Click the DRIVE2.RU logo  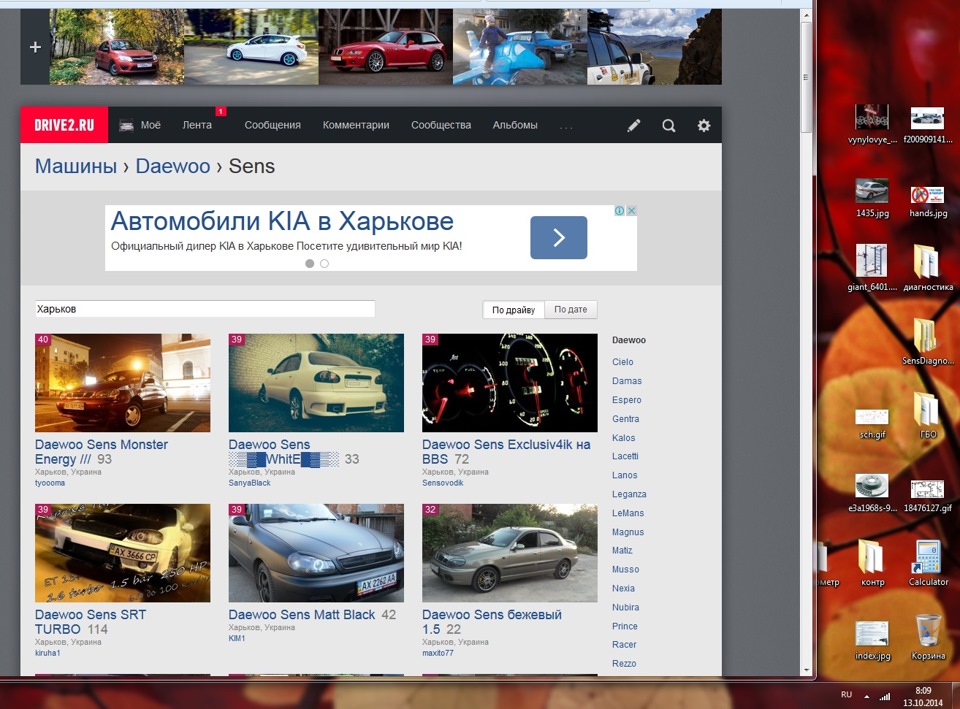(x=64, y=125)
